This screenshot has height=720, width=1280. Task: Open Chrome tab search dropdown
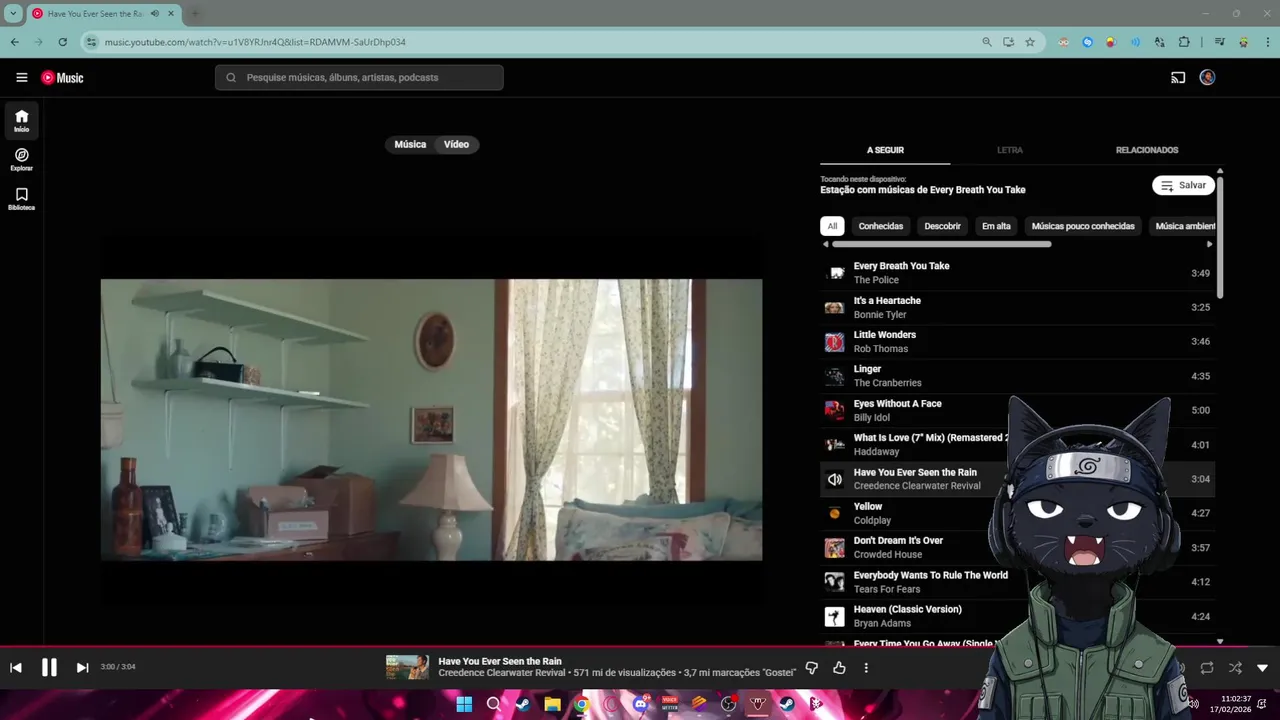[x=13, y=14]
